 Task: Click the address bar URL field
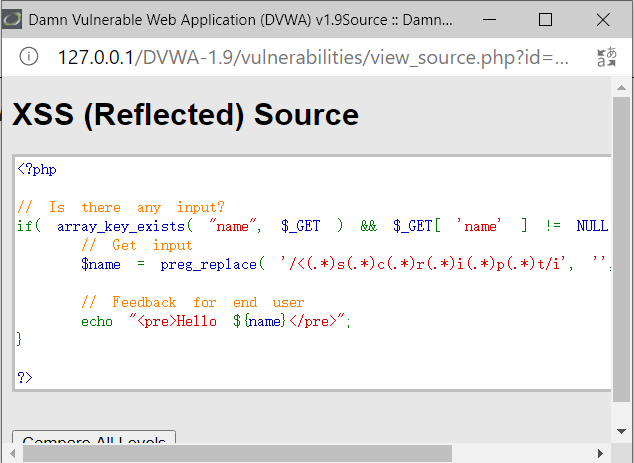pyautogui.click(x=313, y=57)
